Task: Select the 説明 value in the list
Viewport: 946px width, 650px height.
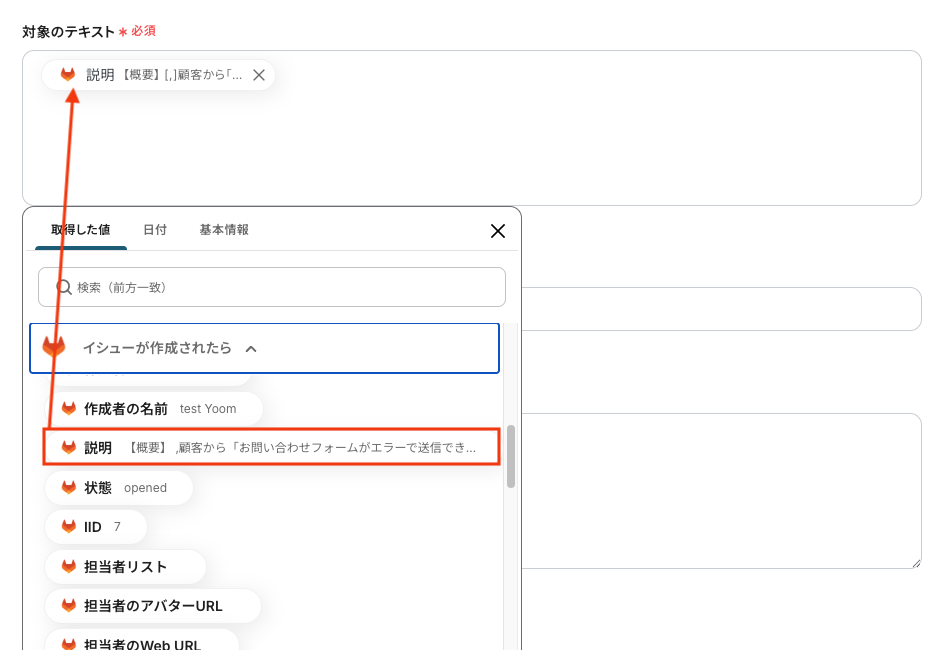Action: pyautogui.click(x=271, y=447)
